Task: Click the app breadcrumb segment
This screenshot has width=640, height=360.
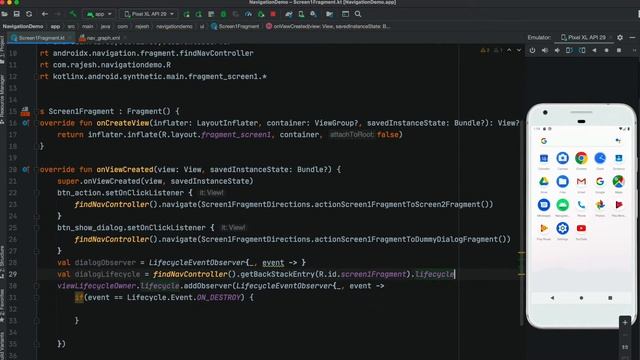Action: [x=55, y=26]
